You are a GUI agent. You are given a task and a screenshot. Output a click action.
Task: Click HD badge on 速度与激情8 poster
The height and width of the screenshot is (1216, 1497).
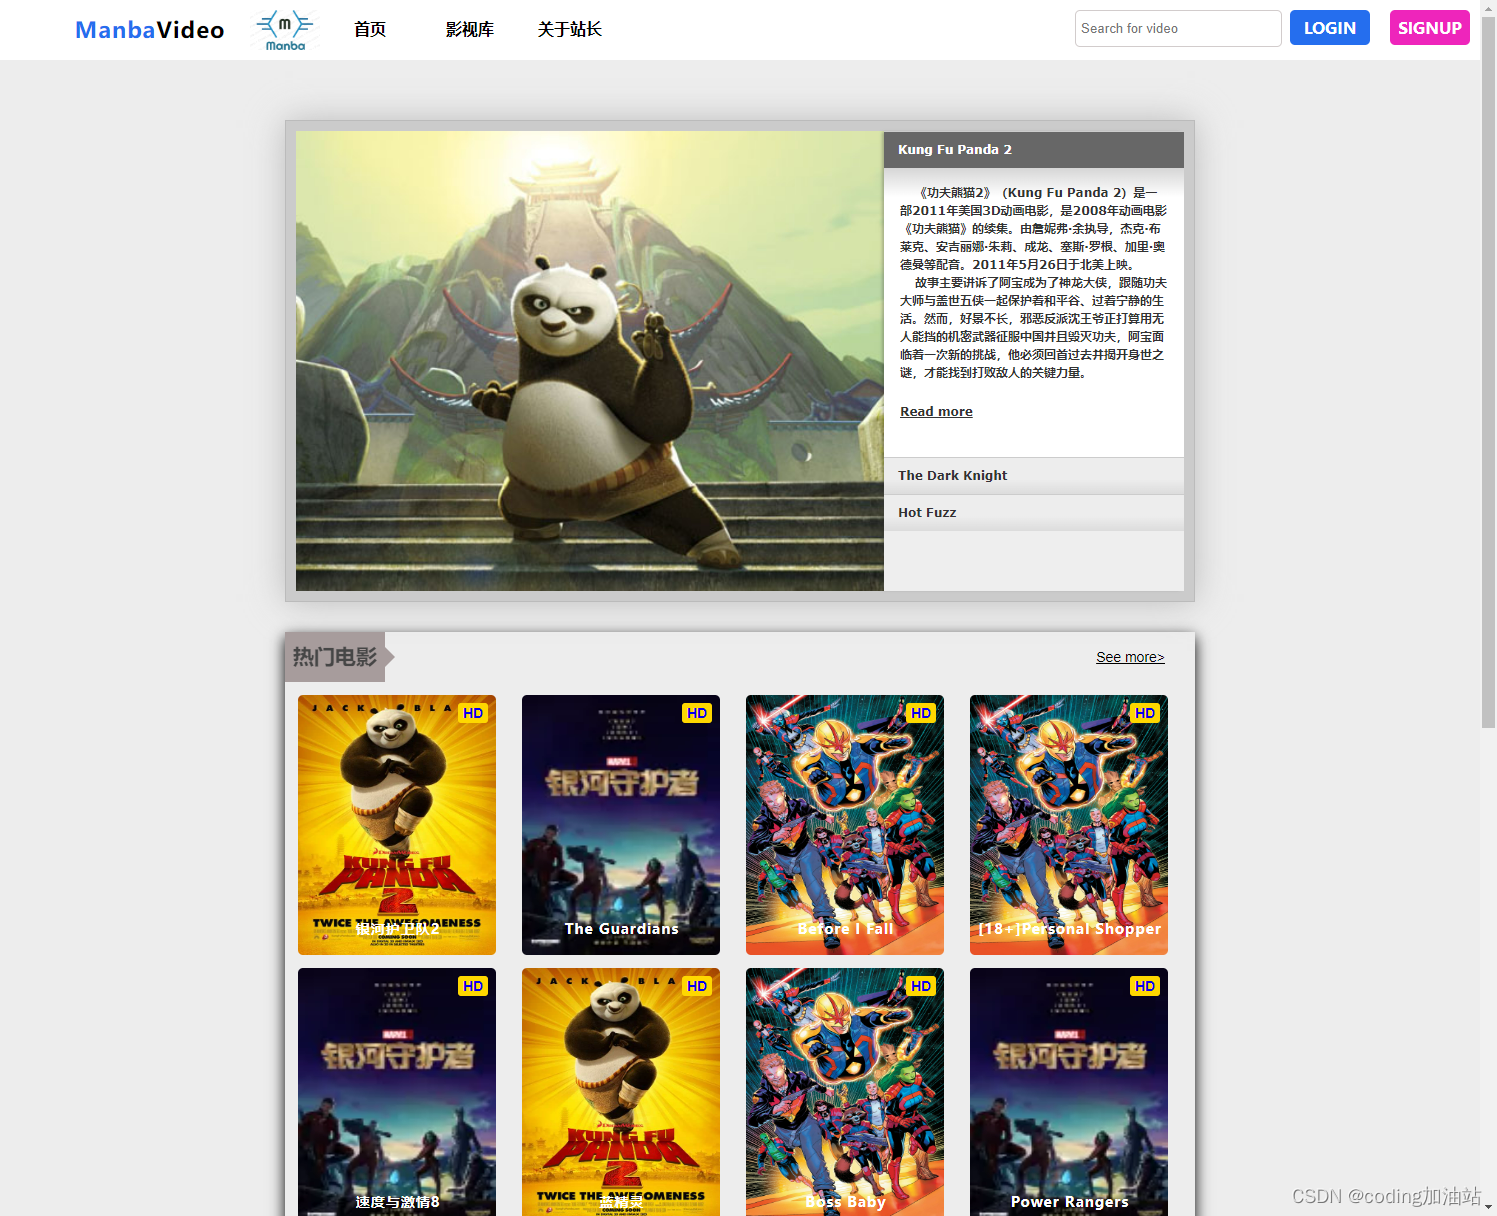point(473,986)
